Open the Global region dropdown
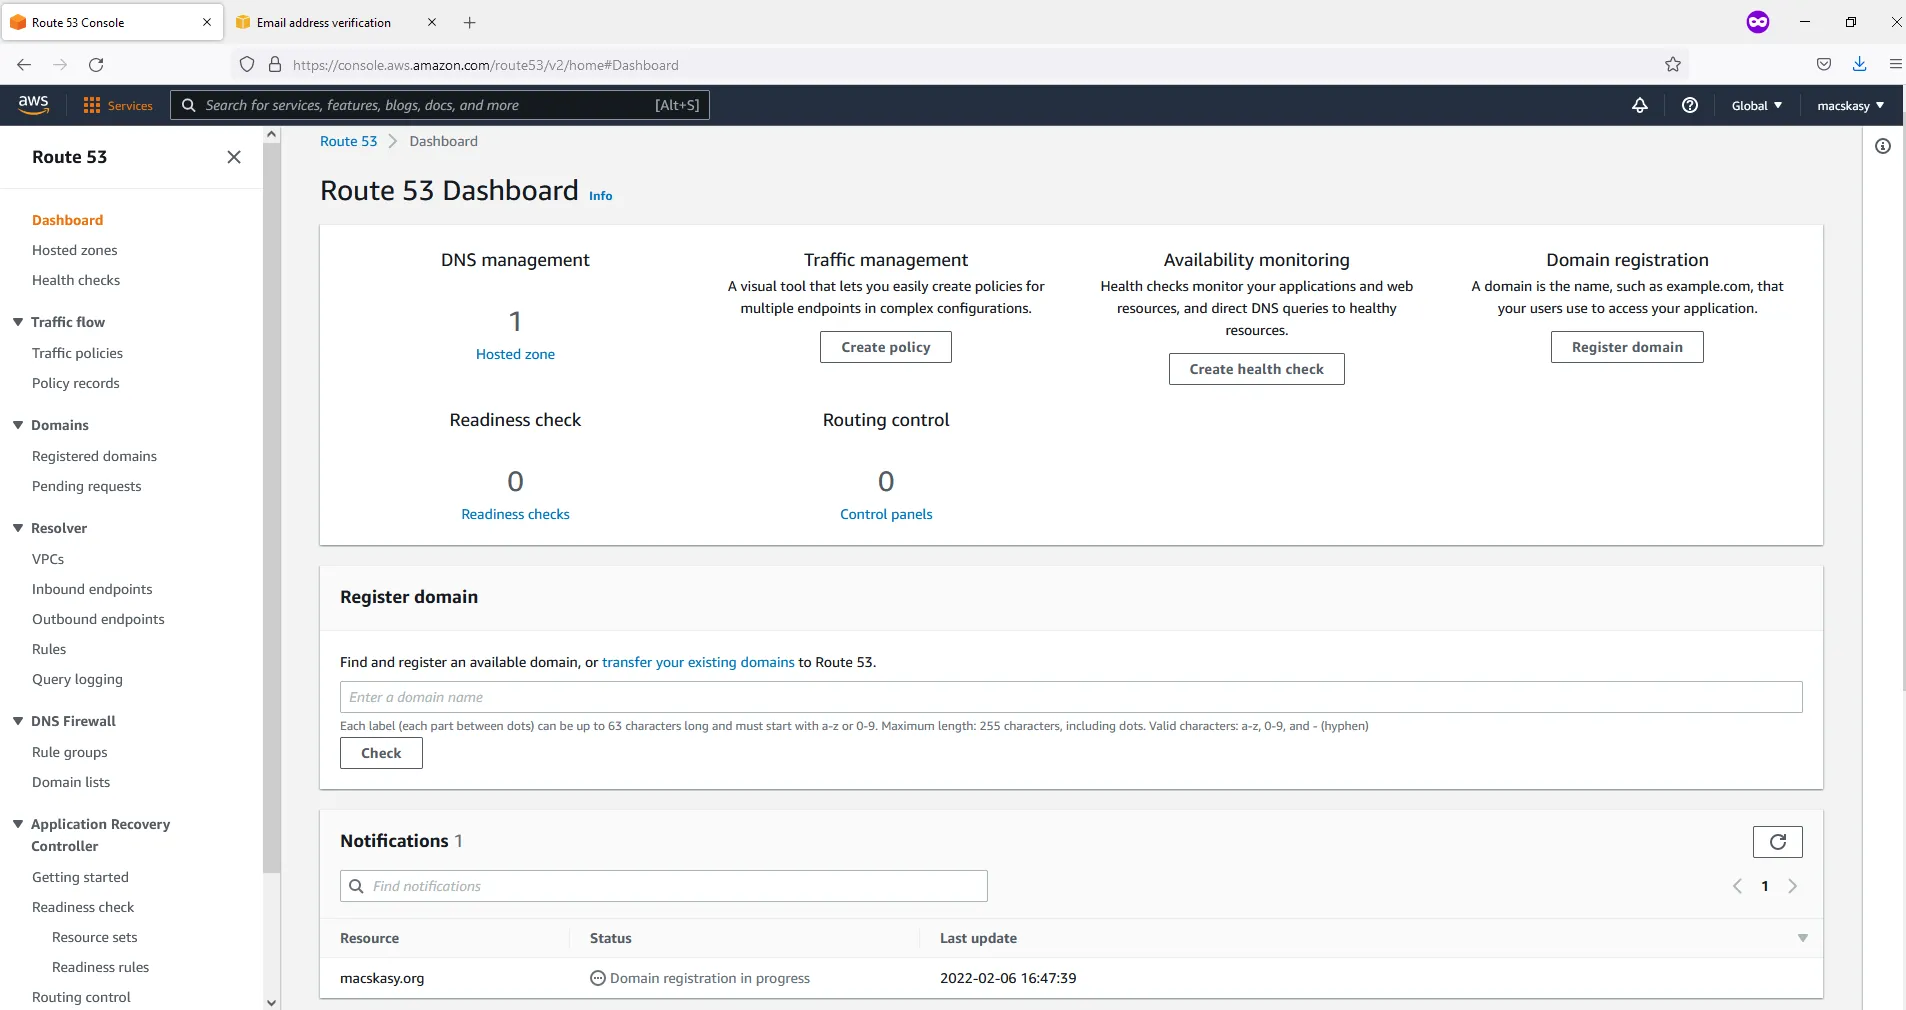Screen dimensions: 1906x1010 [x=1757, y=105]
